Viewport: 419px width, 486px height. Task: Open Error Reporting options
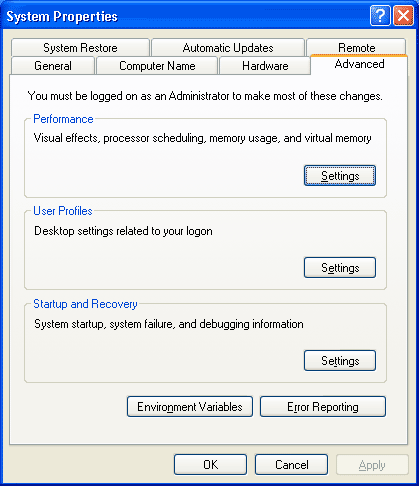point(323,406)
